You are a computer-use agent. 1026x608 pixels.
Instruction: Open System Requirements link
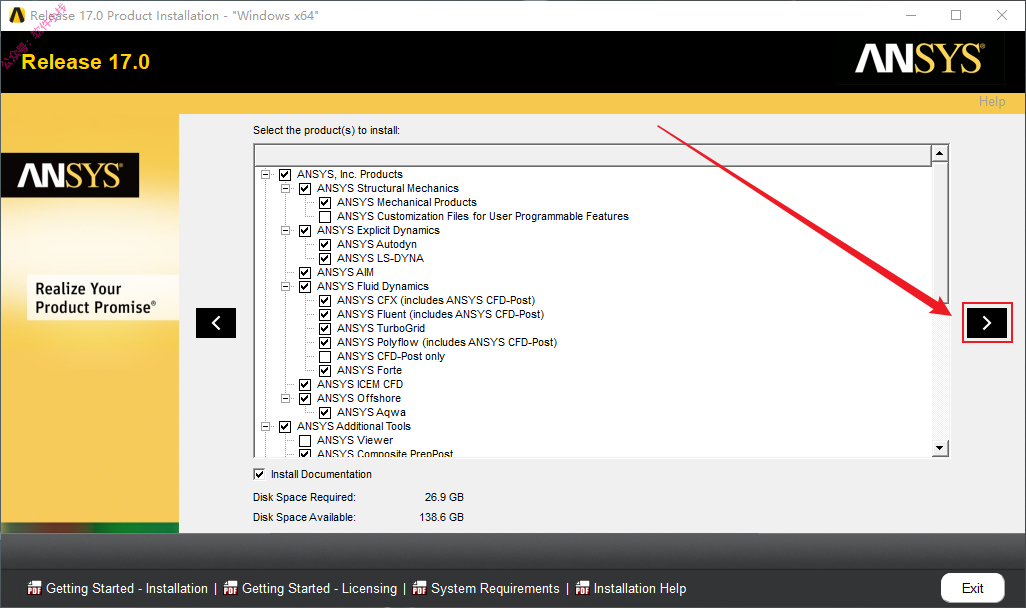point(495,588)
